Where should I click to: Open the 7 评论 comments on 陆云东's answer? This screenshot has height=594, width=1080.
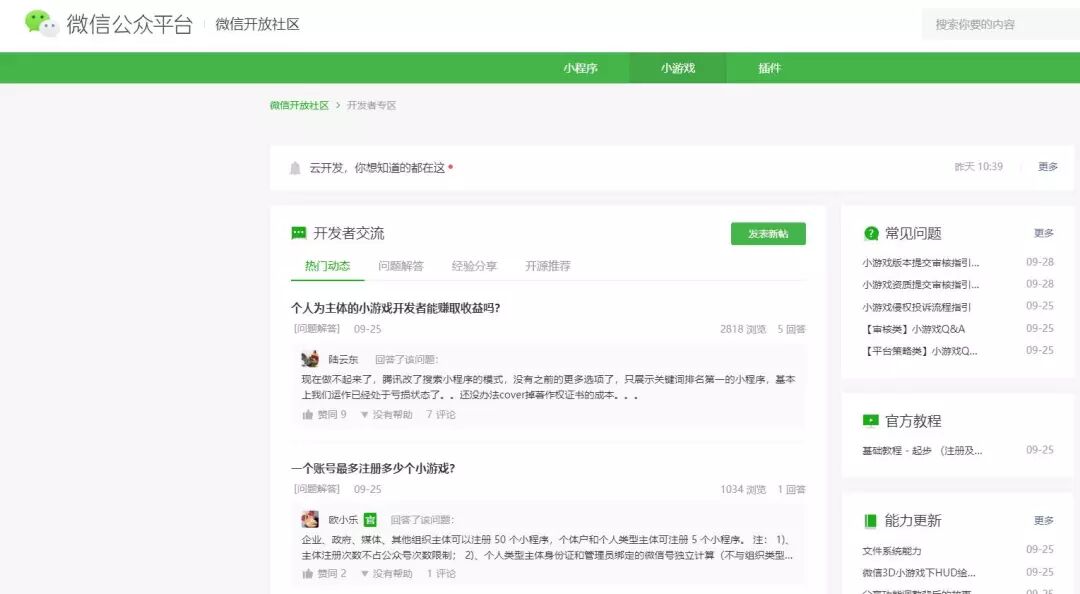click(441, 414)
